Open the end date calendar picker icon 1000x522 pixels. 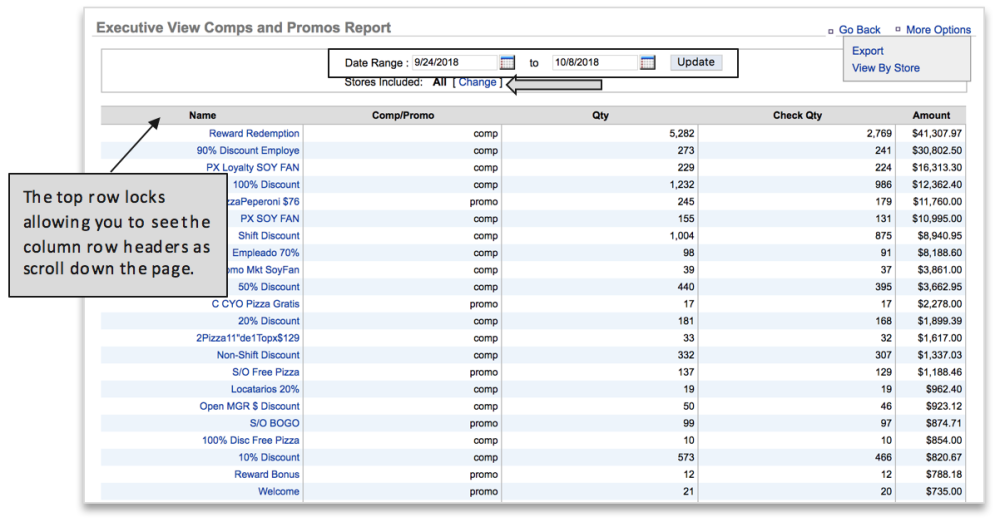tap(647, 63)
